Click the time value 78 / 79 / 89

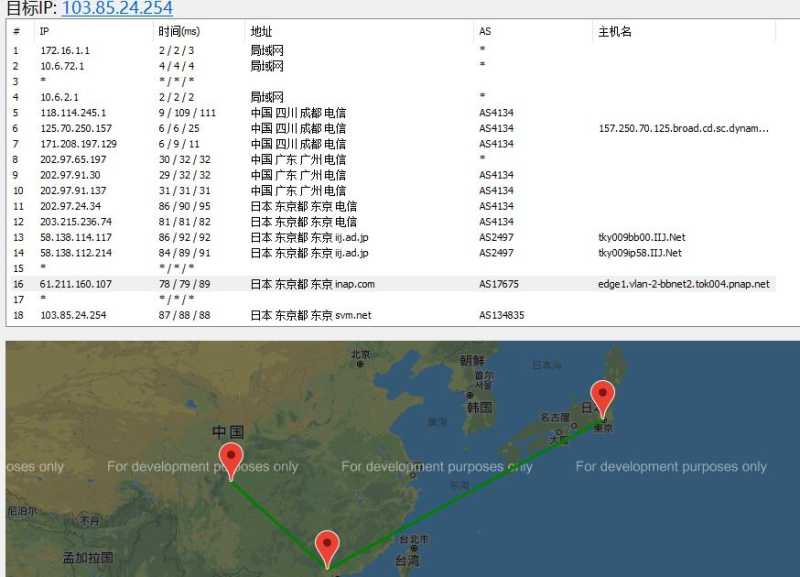coord(184,284)
